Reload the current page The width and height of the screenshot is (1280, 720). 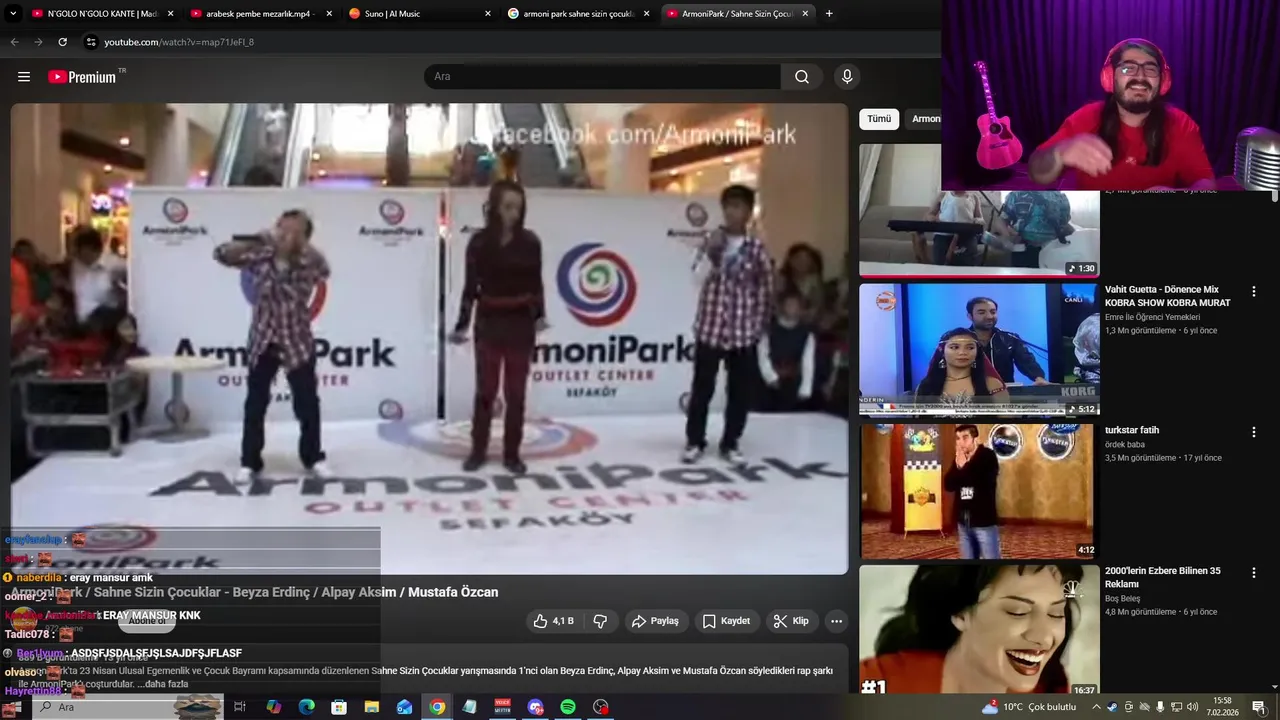click(62, 42)
